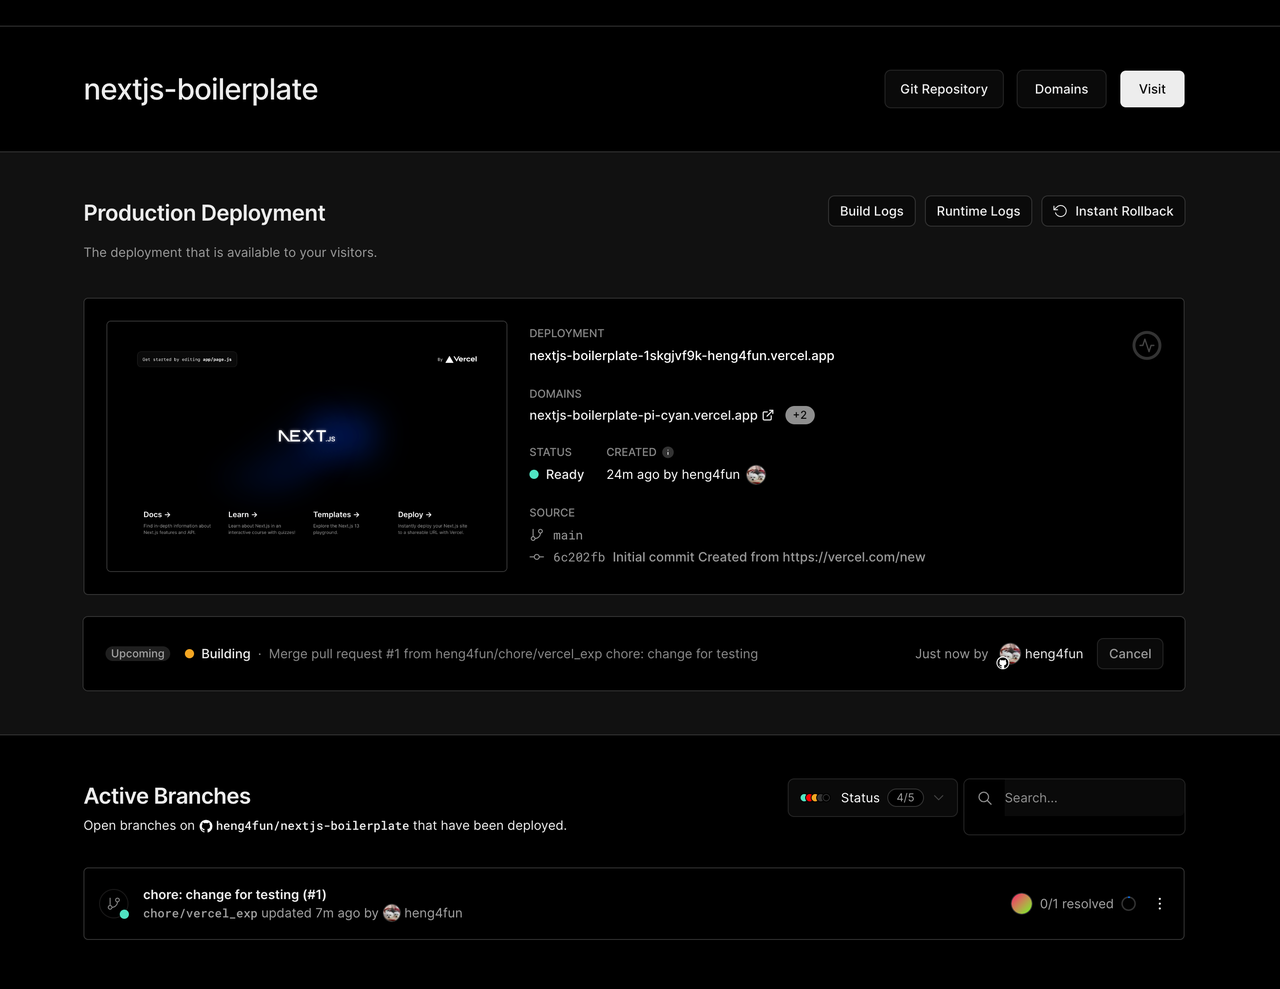Click the 0/1 resolved text
This screenshot has height=989, width=1280.
pyautogui.click(x=1076, y=904)
